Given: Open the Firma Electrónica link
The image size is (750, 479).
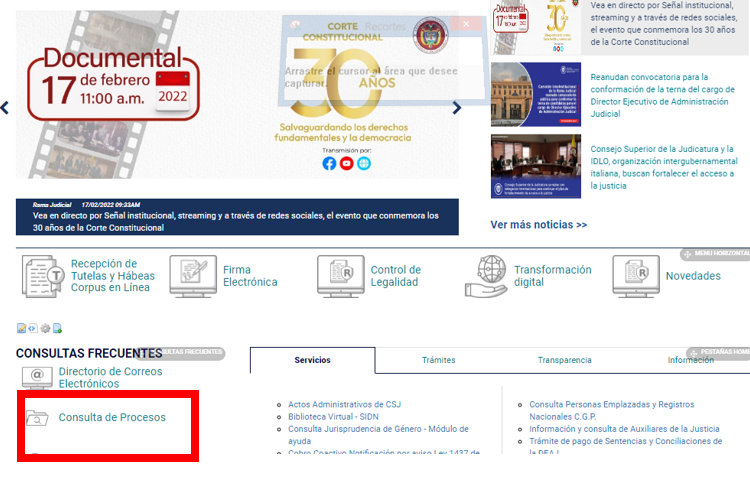Looking at the screenshot, I should (x=250, y=276).
